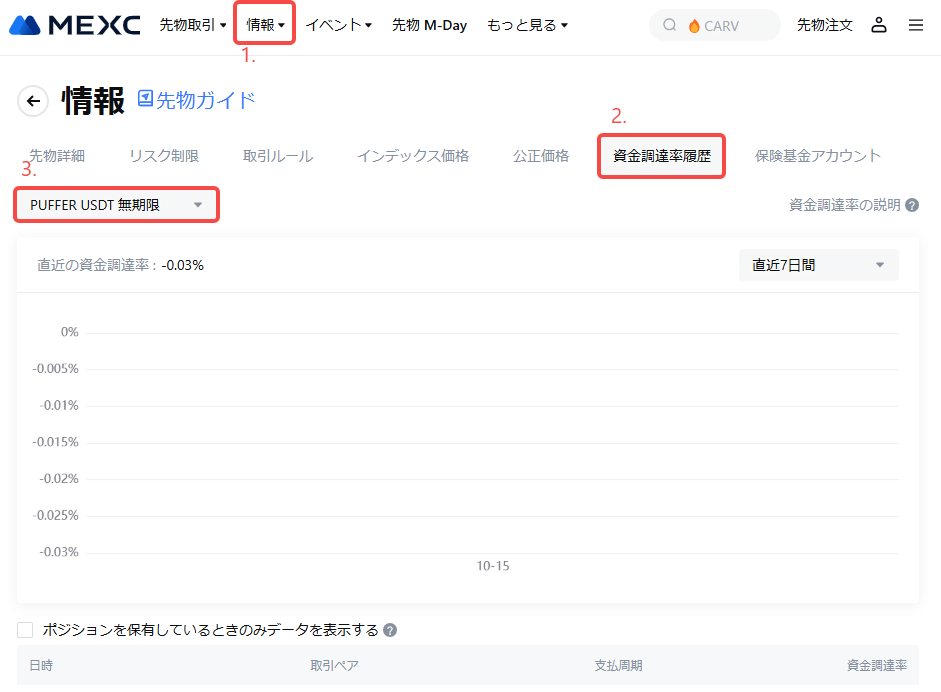Click the question mark icon beside position checkbox
The height and width of the screenshot is (692, 941).
pyautogui.click(x=390, y=630)
